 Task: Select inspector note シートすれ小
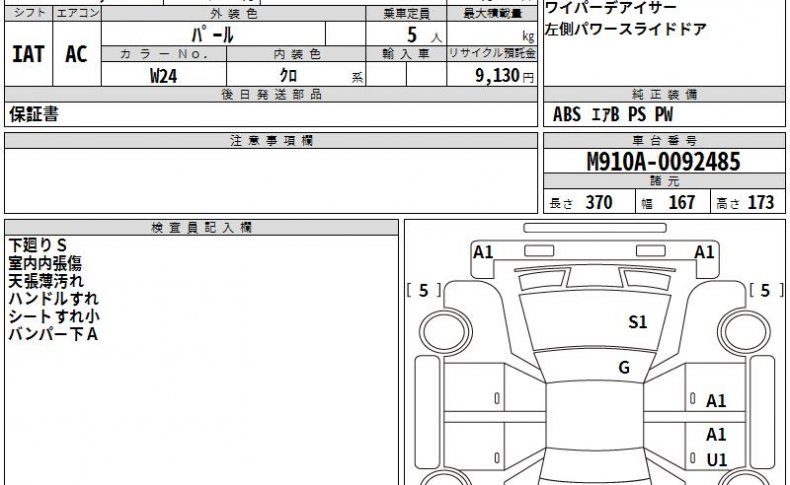(x=54, y=316)
